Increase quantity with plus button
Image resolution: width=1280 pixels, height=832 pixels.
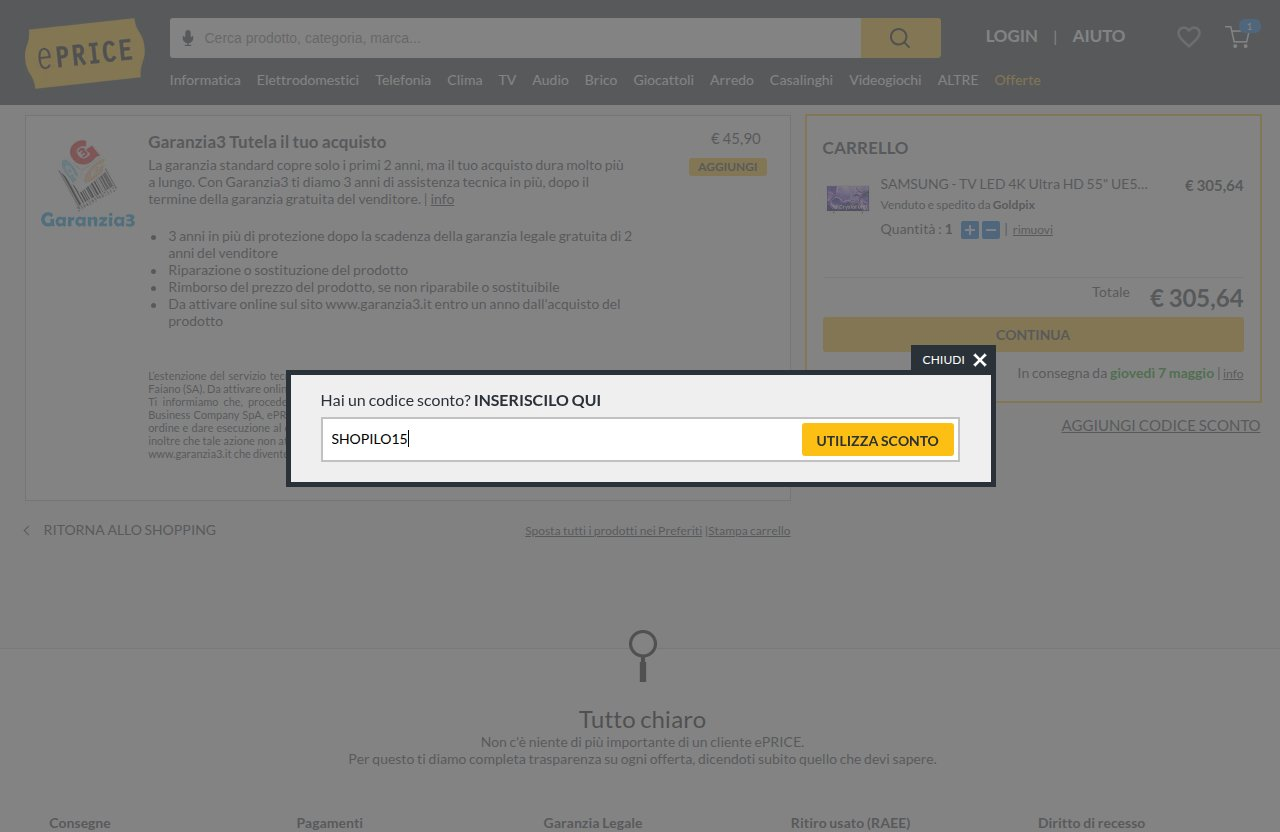click(x=970, y=230)
